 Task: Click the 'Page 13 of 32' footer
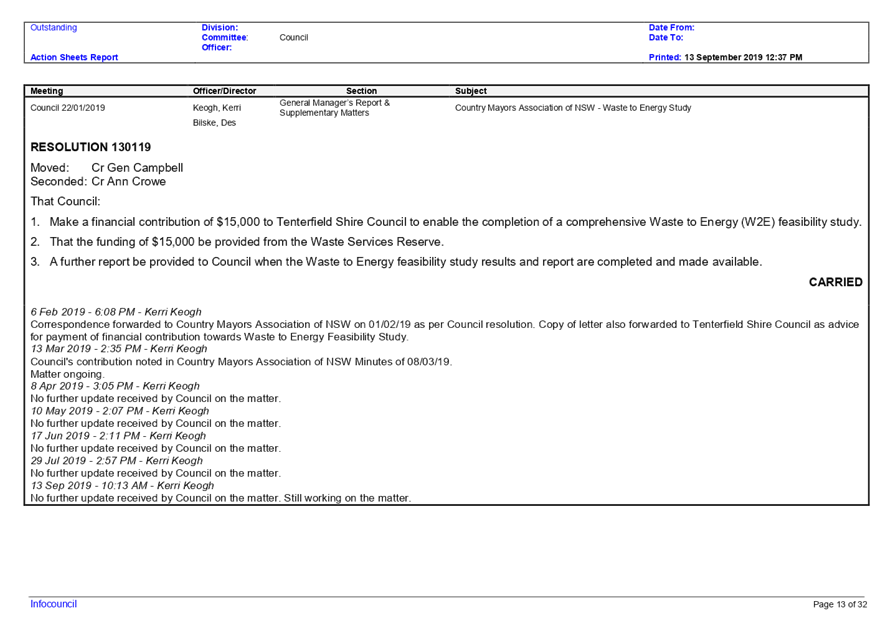[840, 604]
